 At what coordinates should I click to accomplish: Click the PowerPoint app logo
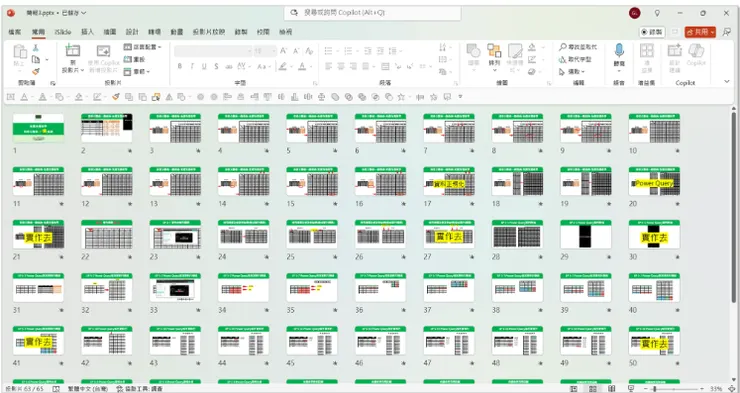tap(11, 13)
